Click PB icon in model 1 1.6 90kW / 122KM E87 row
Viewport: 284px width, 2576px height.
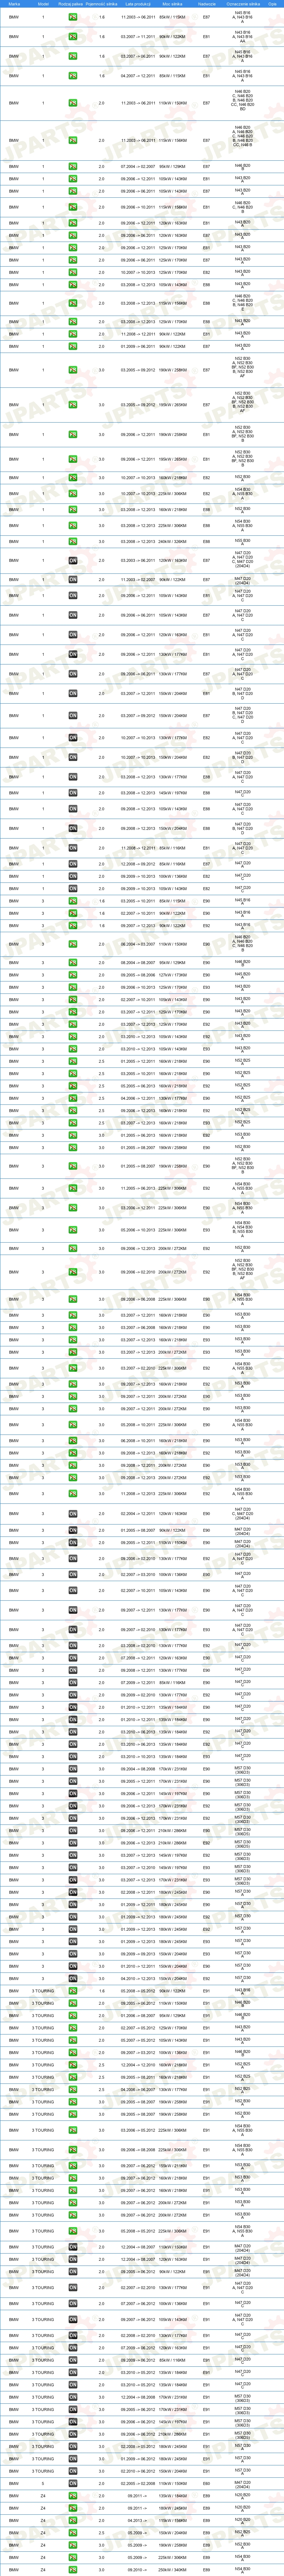tap(73, 55)
